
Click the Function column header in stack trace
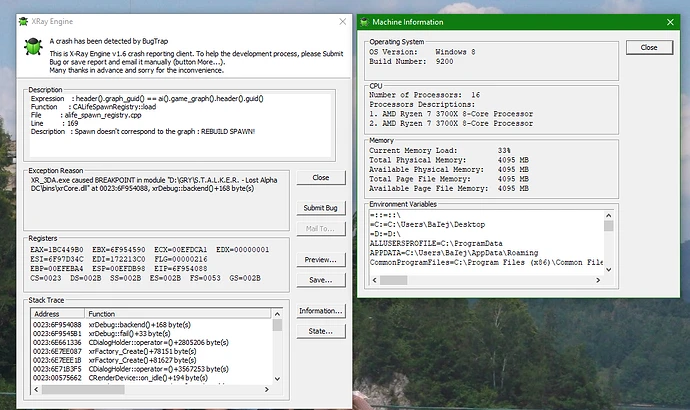pos(178,314)
